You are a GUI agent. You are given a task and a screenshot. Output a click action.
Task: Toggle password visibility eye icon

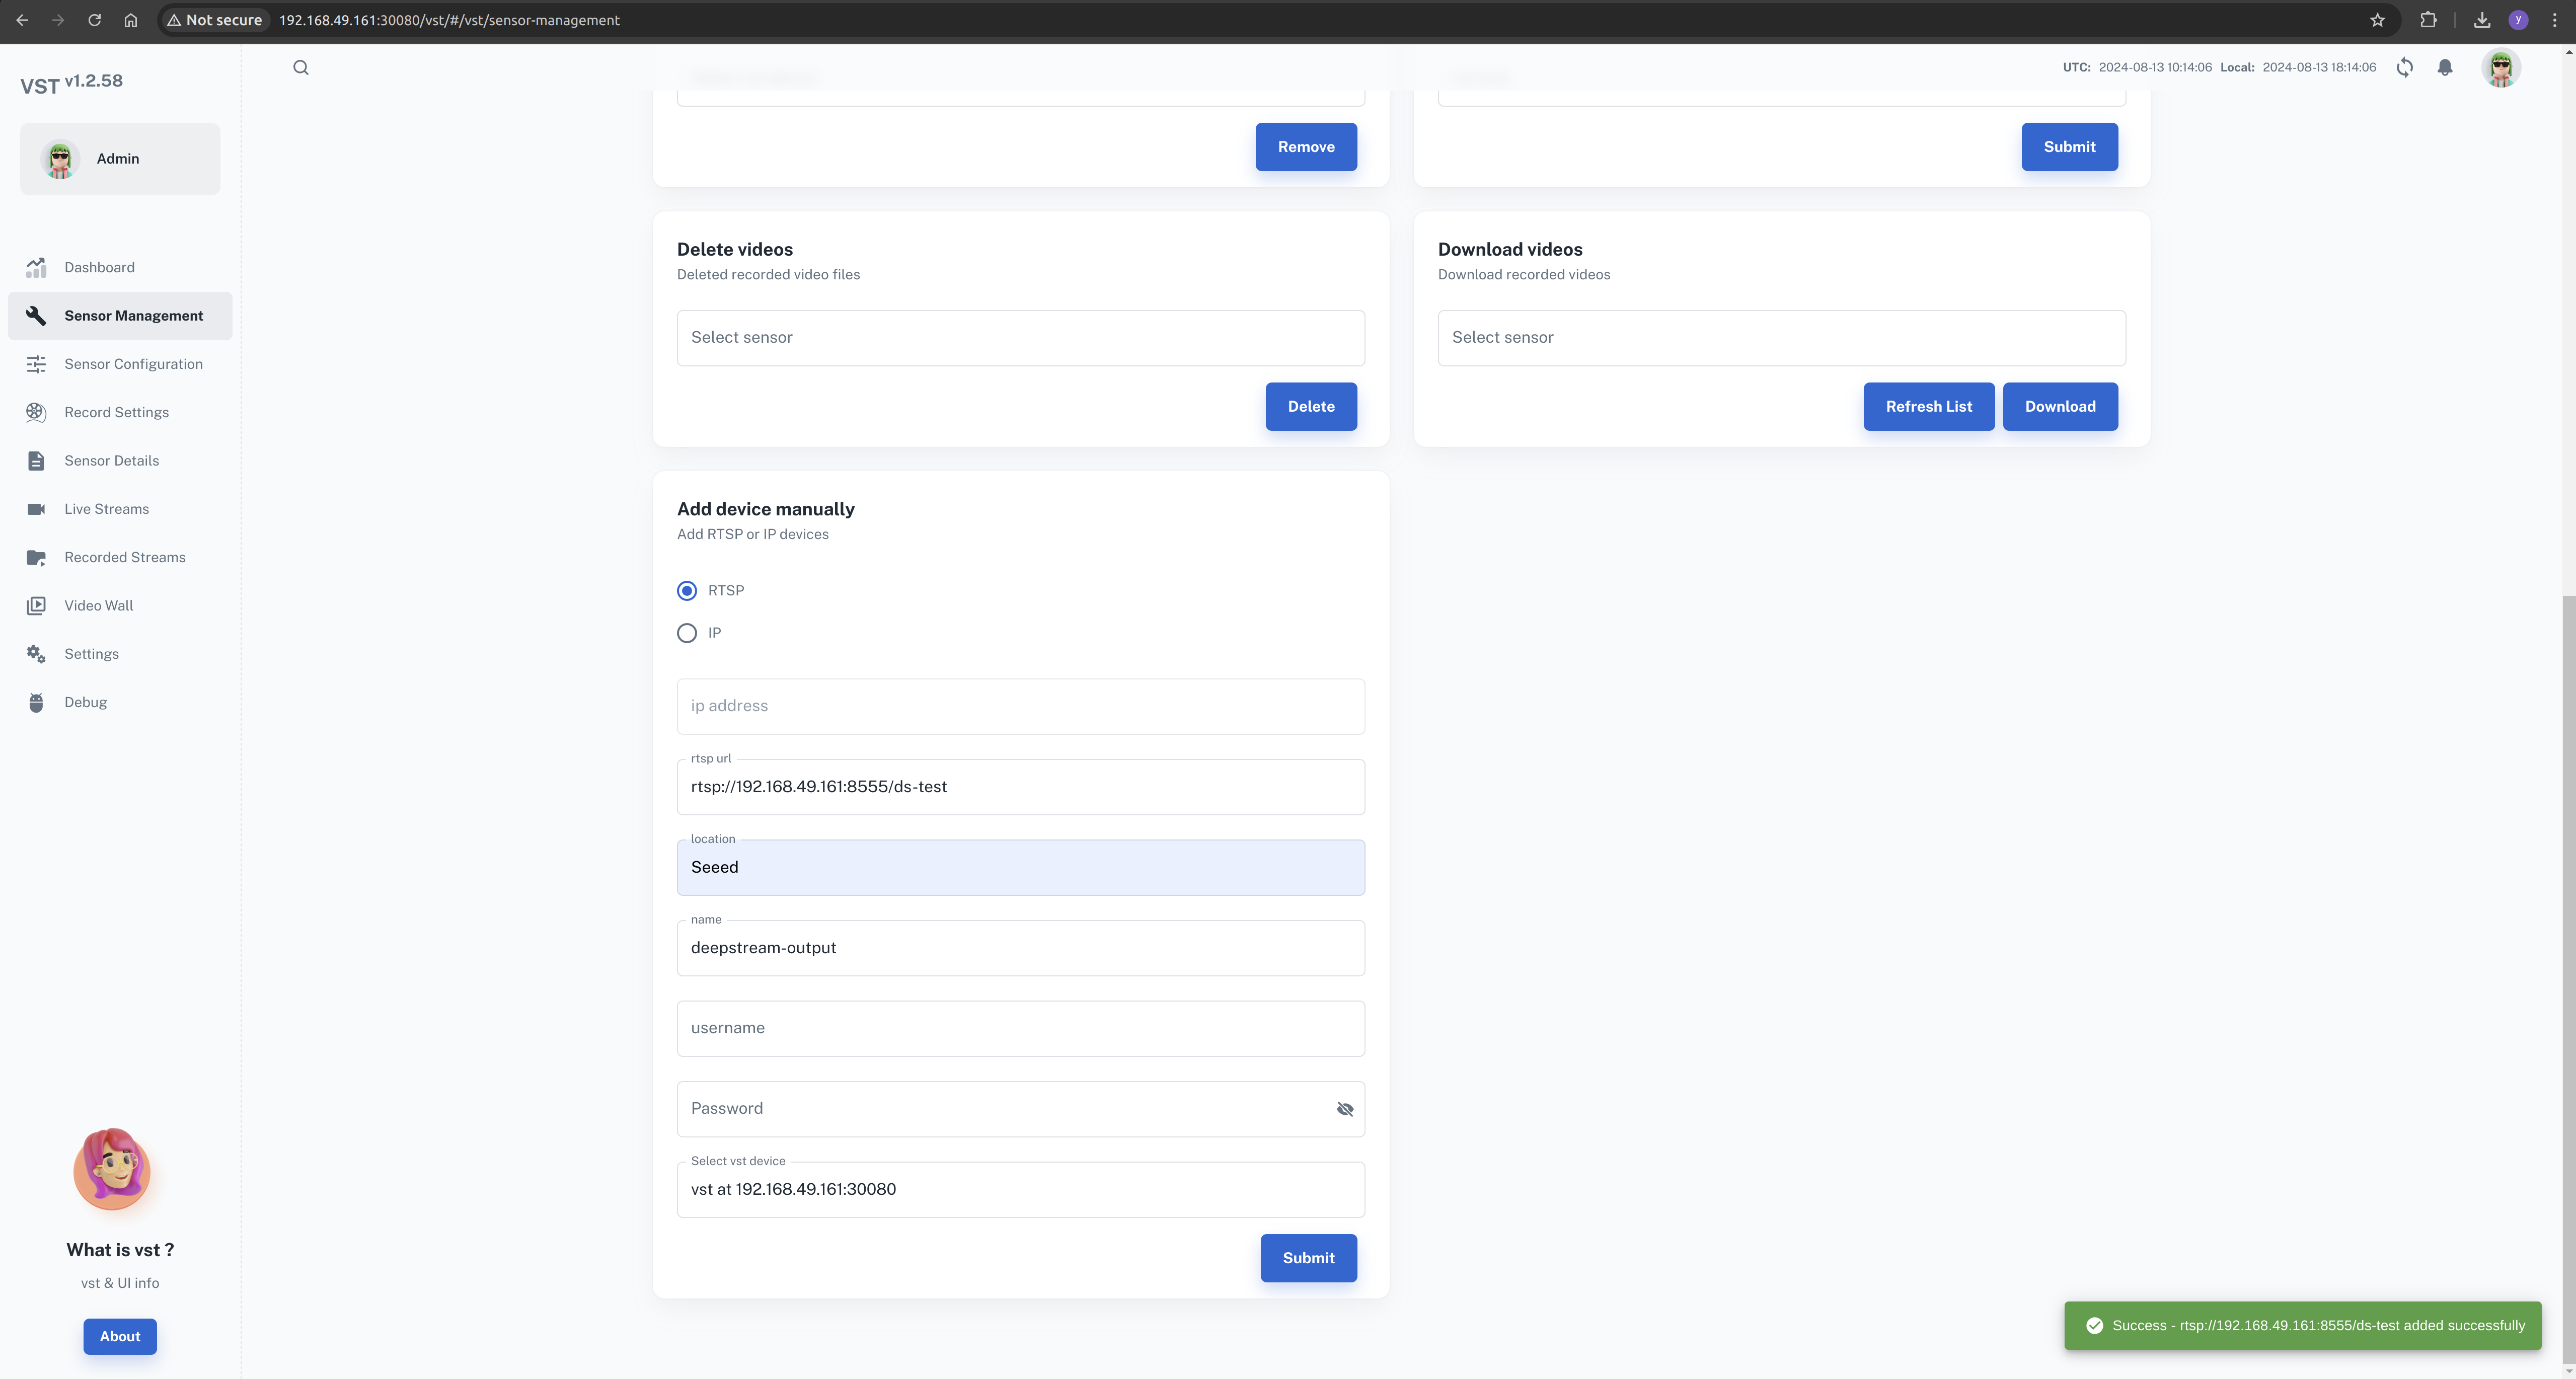click(1345, 1109)
